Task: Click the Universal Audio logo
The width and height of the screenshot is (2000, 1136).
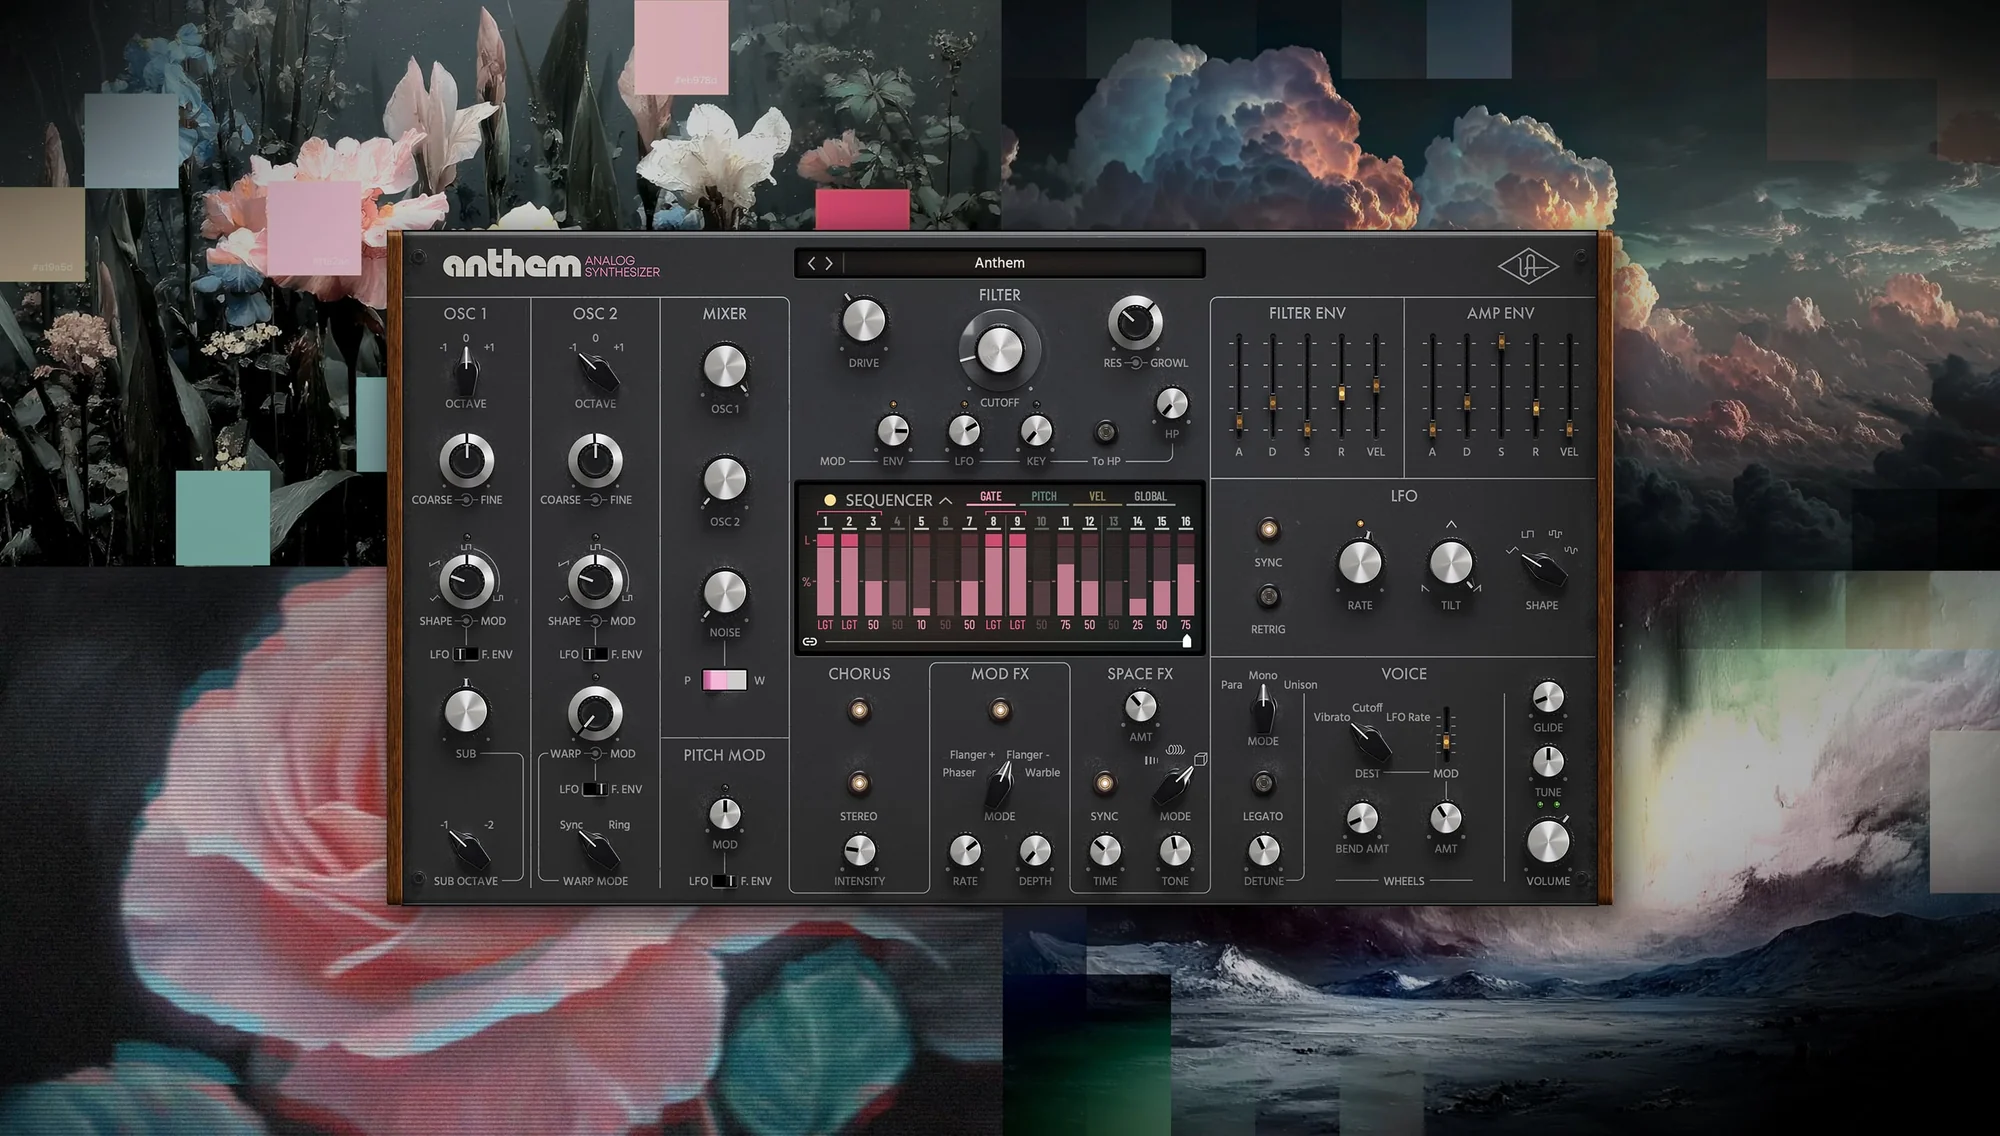Action: [1527, 266]
